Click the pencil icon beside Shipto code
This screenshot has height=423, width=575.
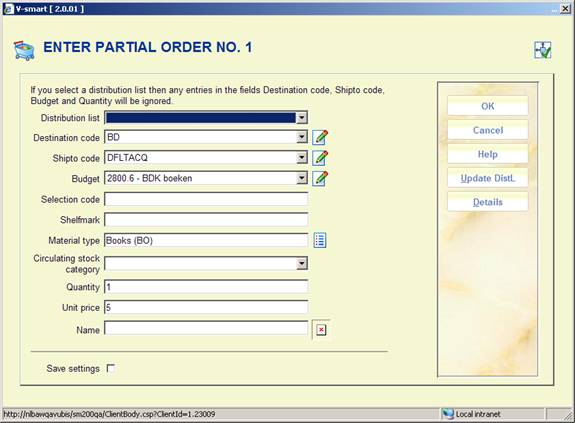pos(320,158)
